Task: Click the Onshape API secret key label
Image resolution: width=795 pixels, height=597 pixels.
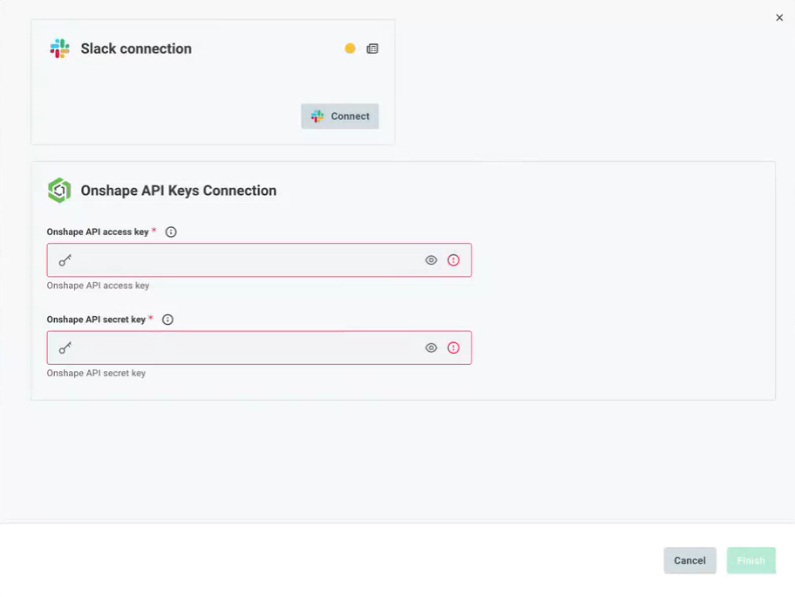Action: tap(96, 320)
